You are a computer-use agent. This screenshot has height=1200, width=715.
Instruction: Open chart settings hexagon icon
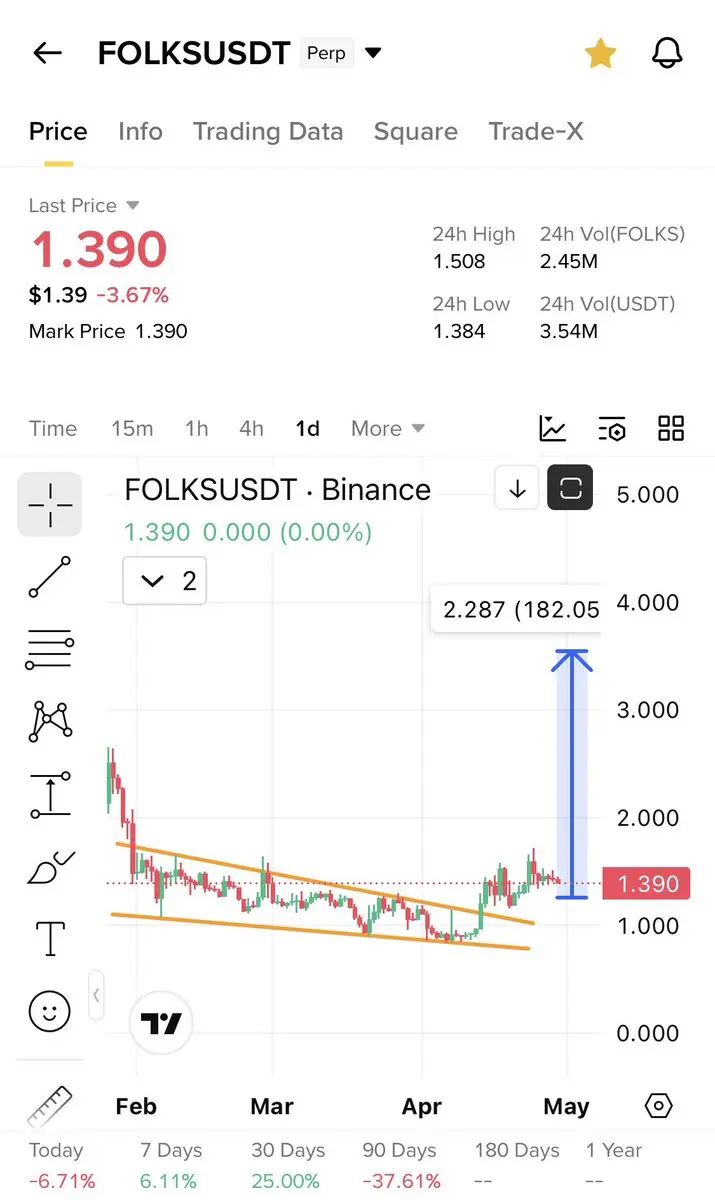(x=658, y=1106)
